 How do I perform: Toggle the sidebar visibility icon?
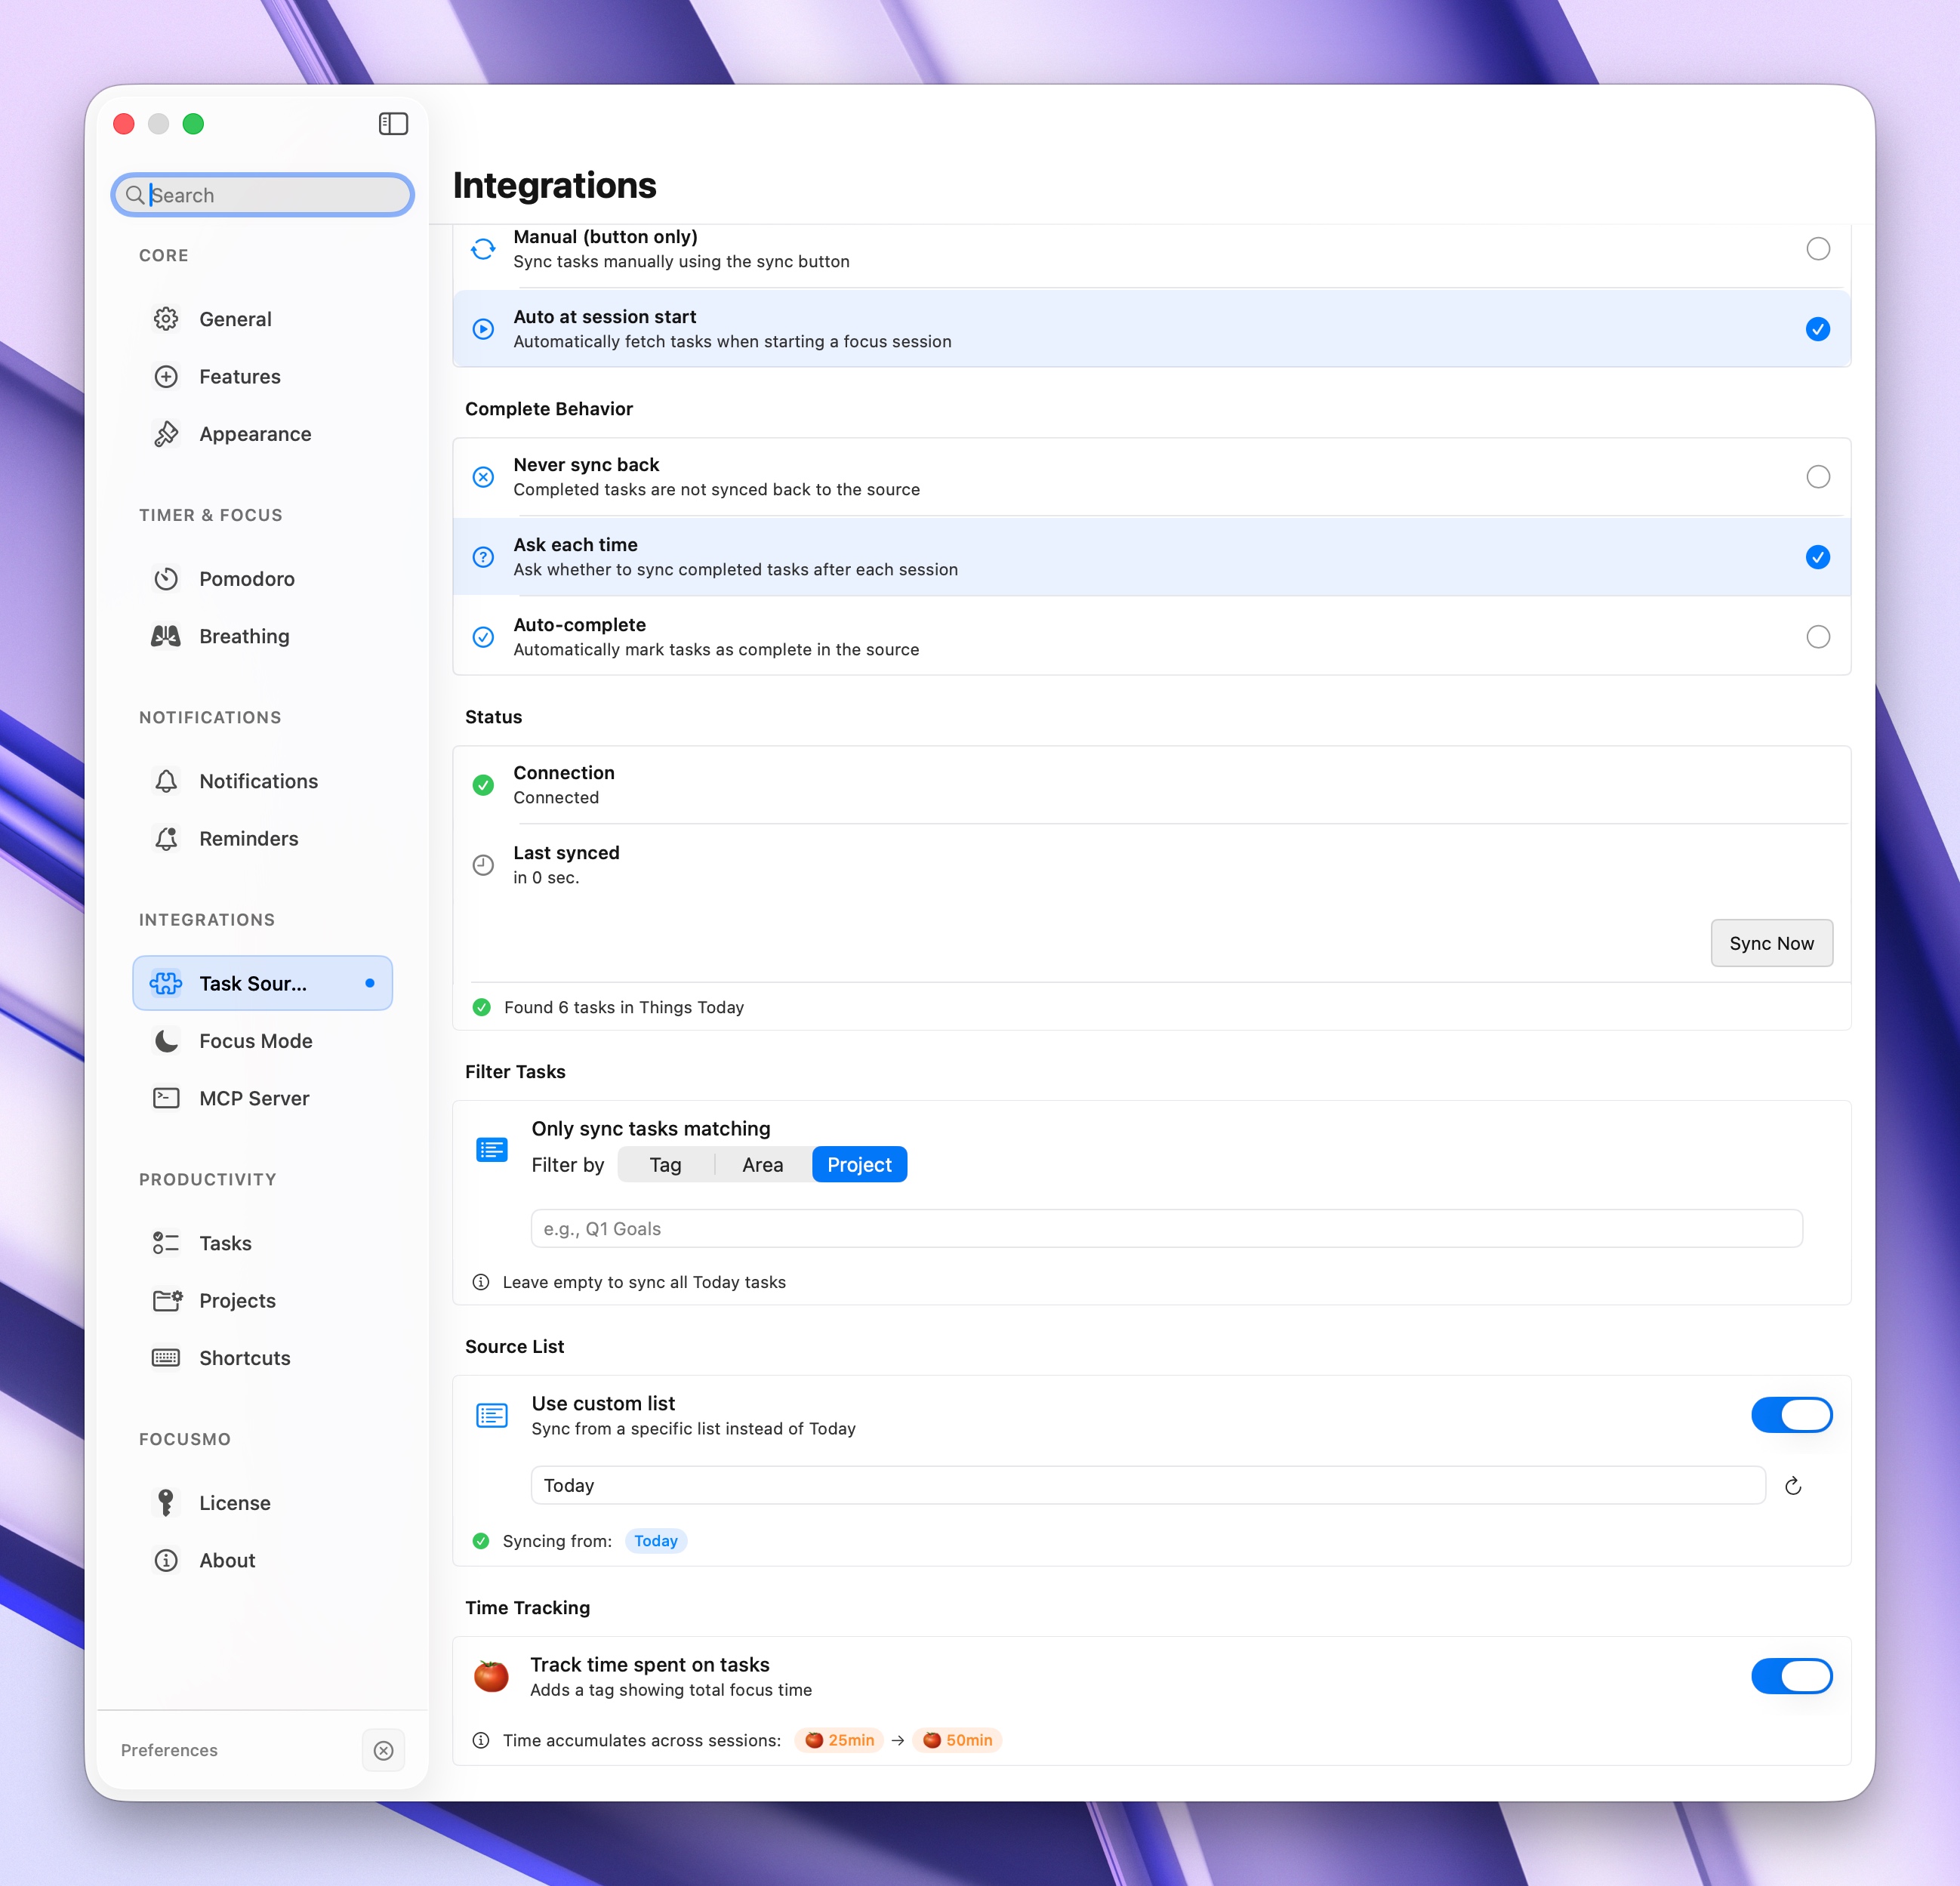[x=393, y=124]
